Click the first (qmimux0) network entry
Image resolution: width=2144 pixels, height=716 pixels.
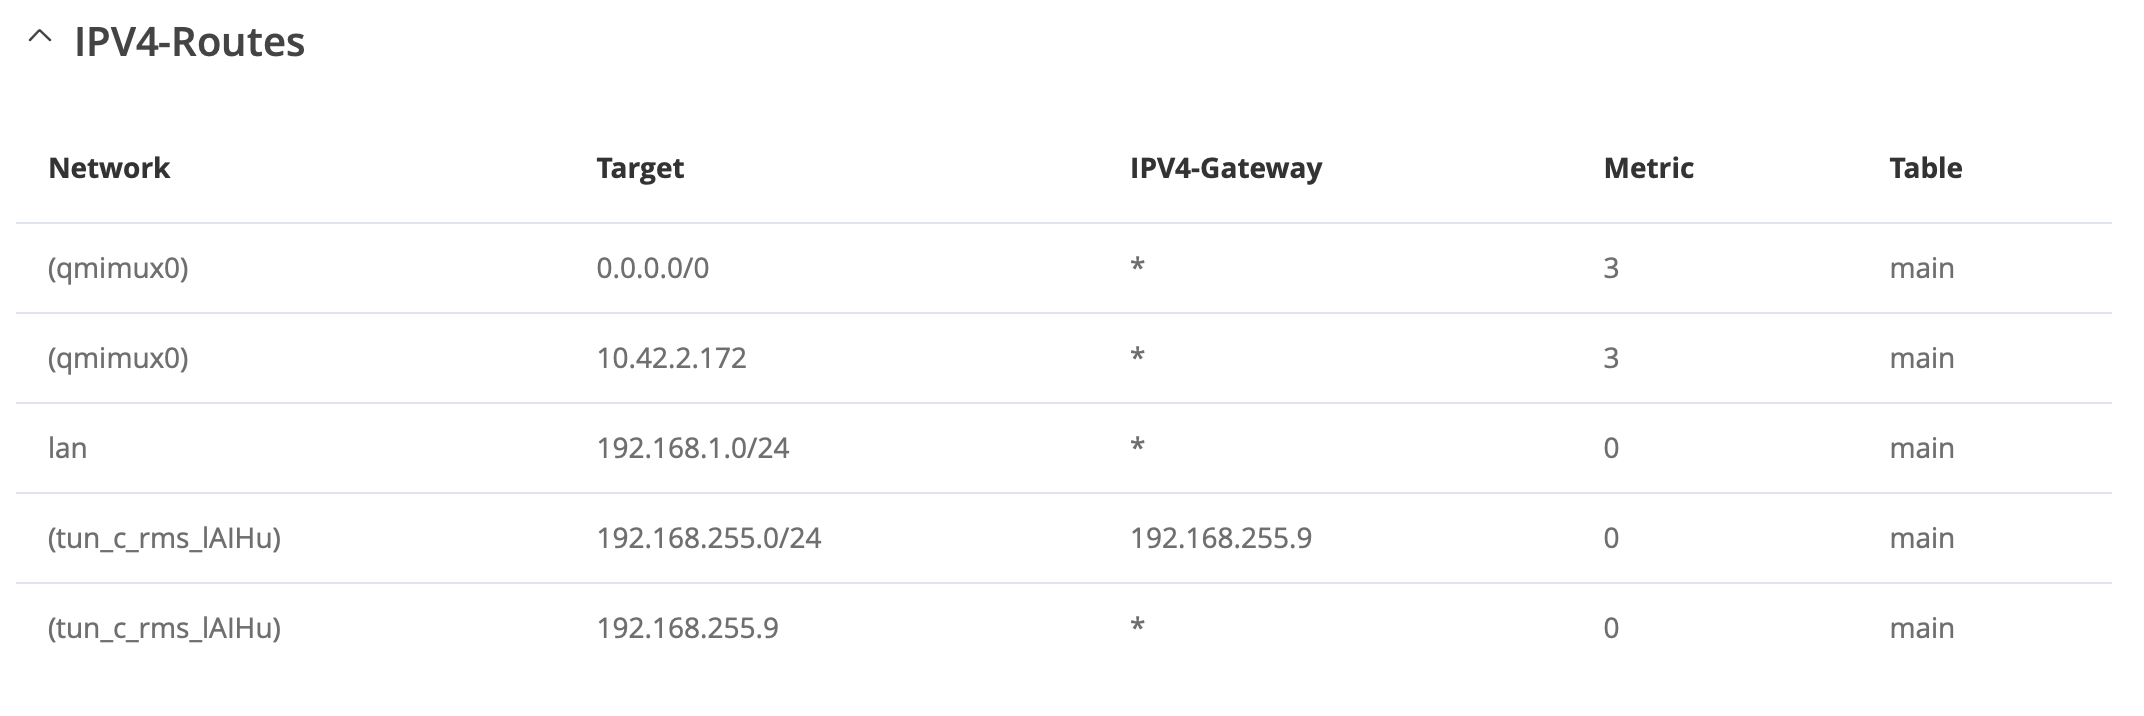[x=118, y=268]
